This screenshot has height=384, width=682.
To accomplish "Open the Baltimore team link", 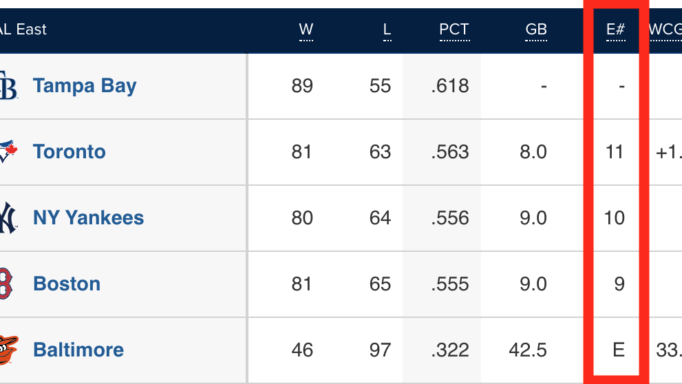I will 78,350.
